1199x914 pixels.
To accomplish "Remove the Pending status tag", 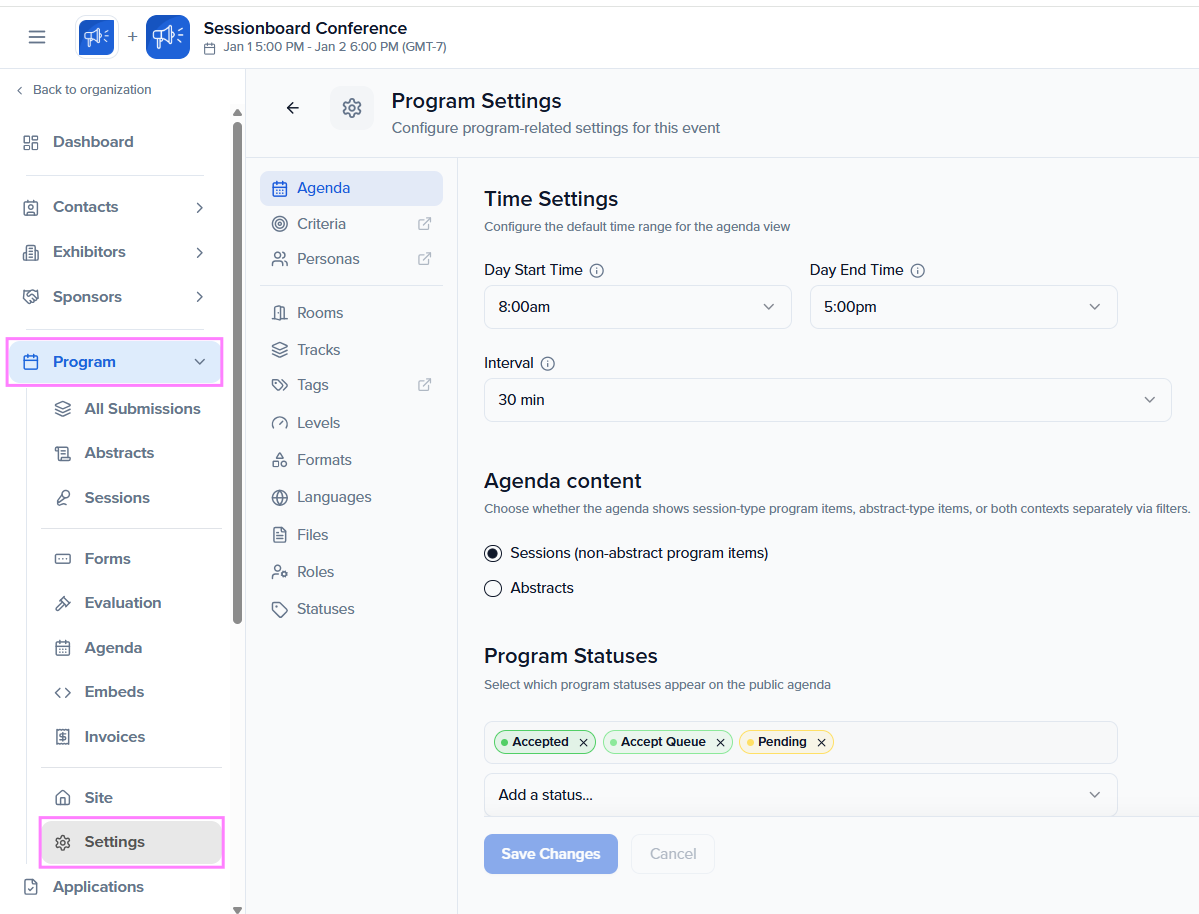I will click(x=821, y=743).
